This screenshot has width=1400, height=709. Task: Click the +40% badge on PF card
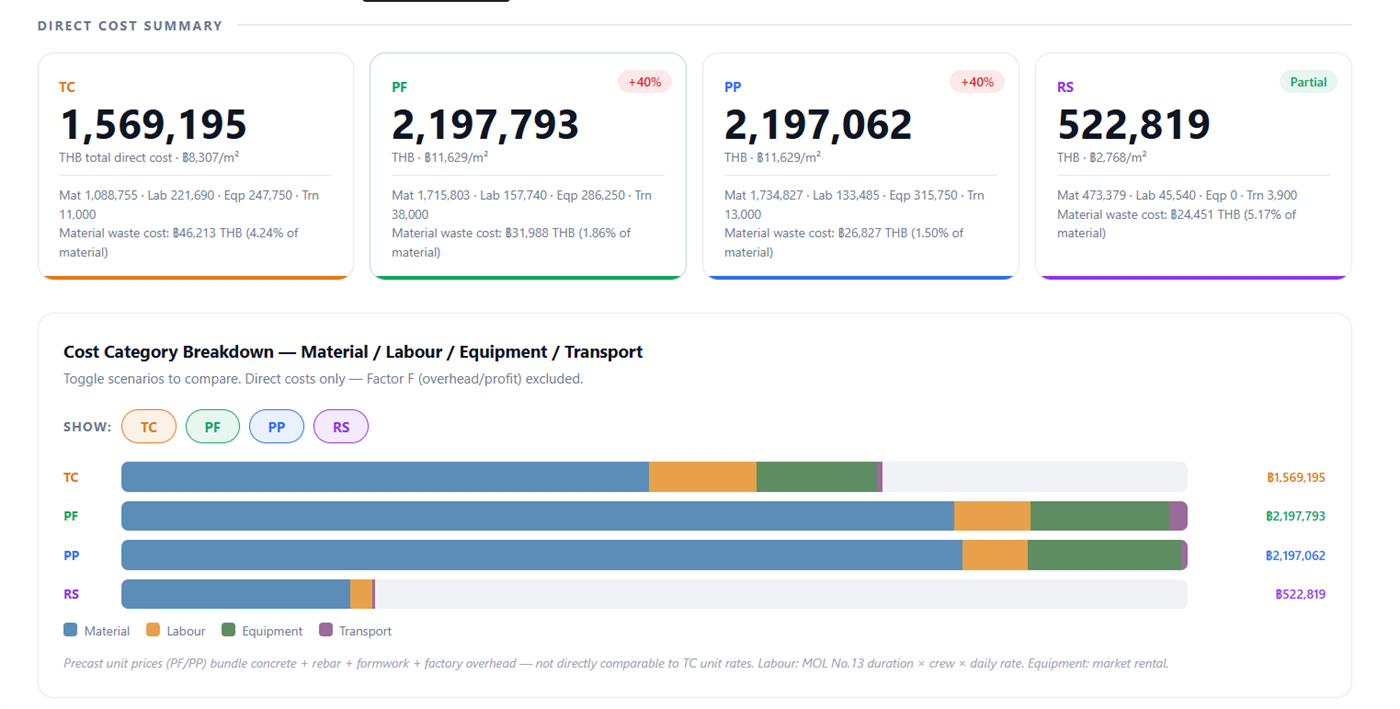[x=644, y=82]
